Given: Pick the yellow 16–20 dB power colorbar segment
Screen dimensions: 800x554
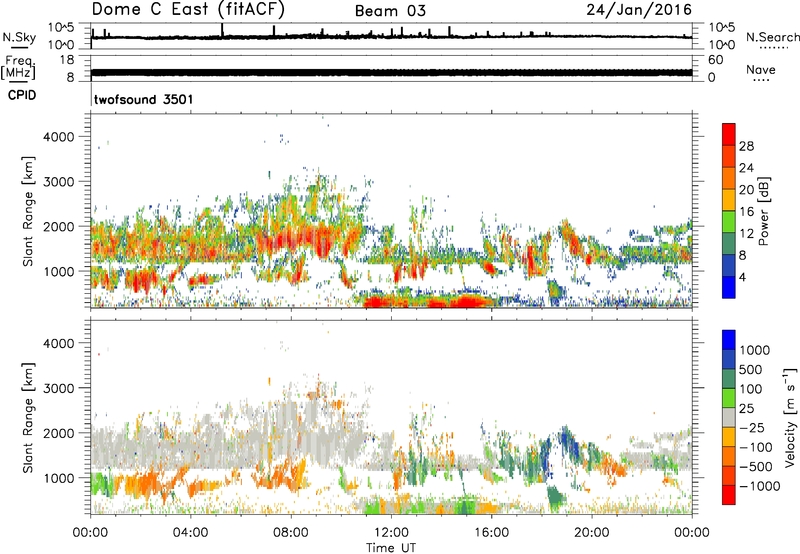Looking at the screenshot, I should coord(729,200).
